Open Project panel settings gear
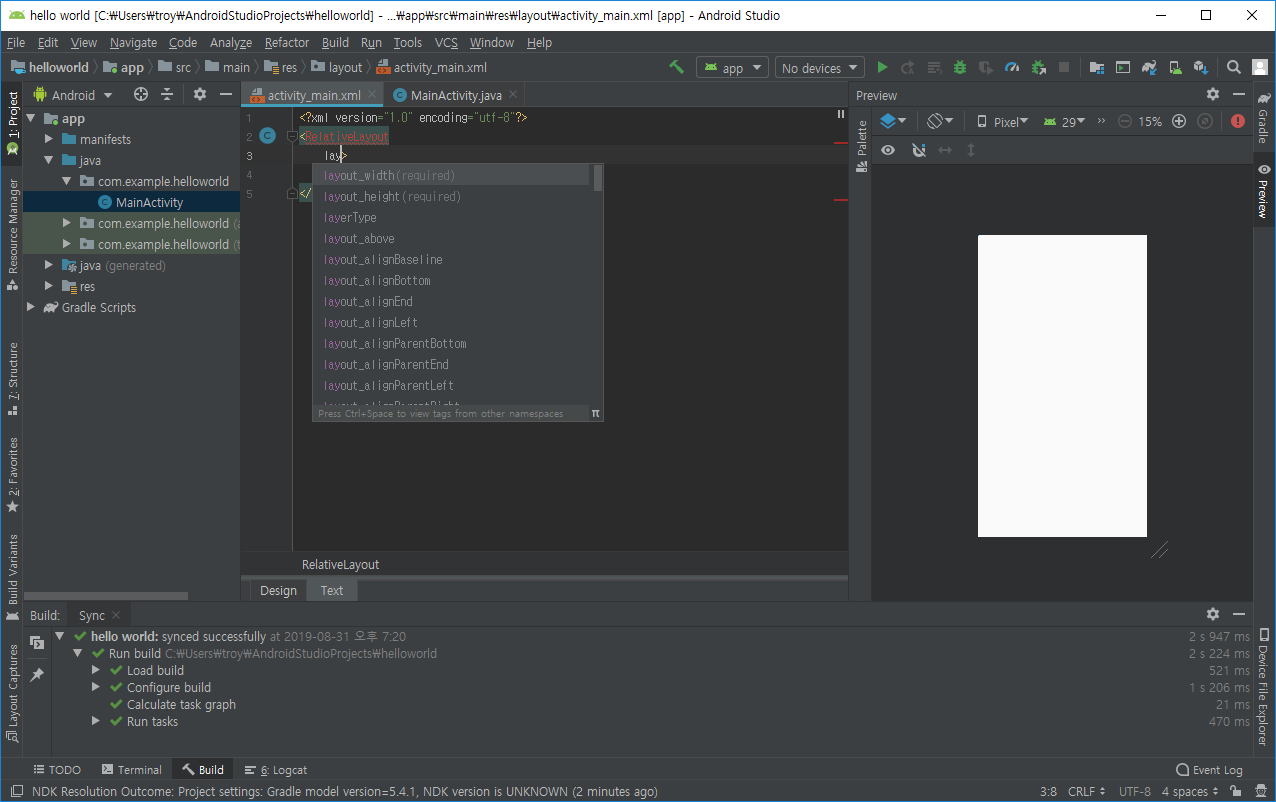This screenshot has height=802, width=1276. tap(200, 94)
